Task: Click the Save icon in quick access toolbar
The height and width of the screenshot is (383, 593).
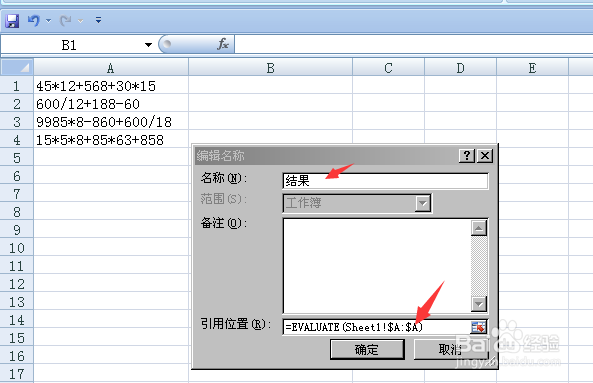Action: [x=12, y=21]
